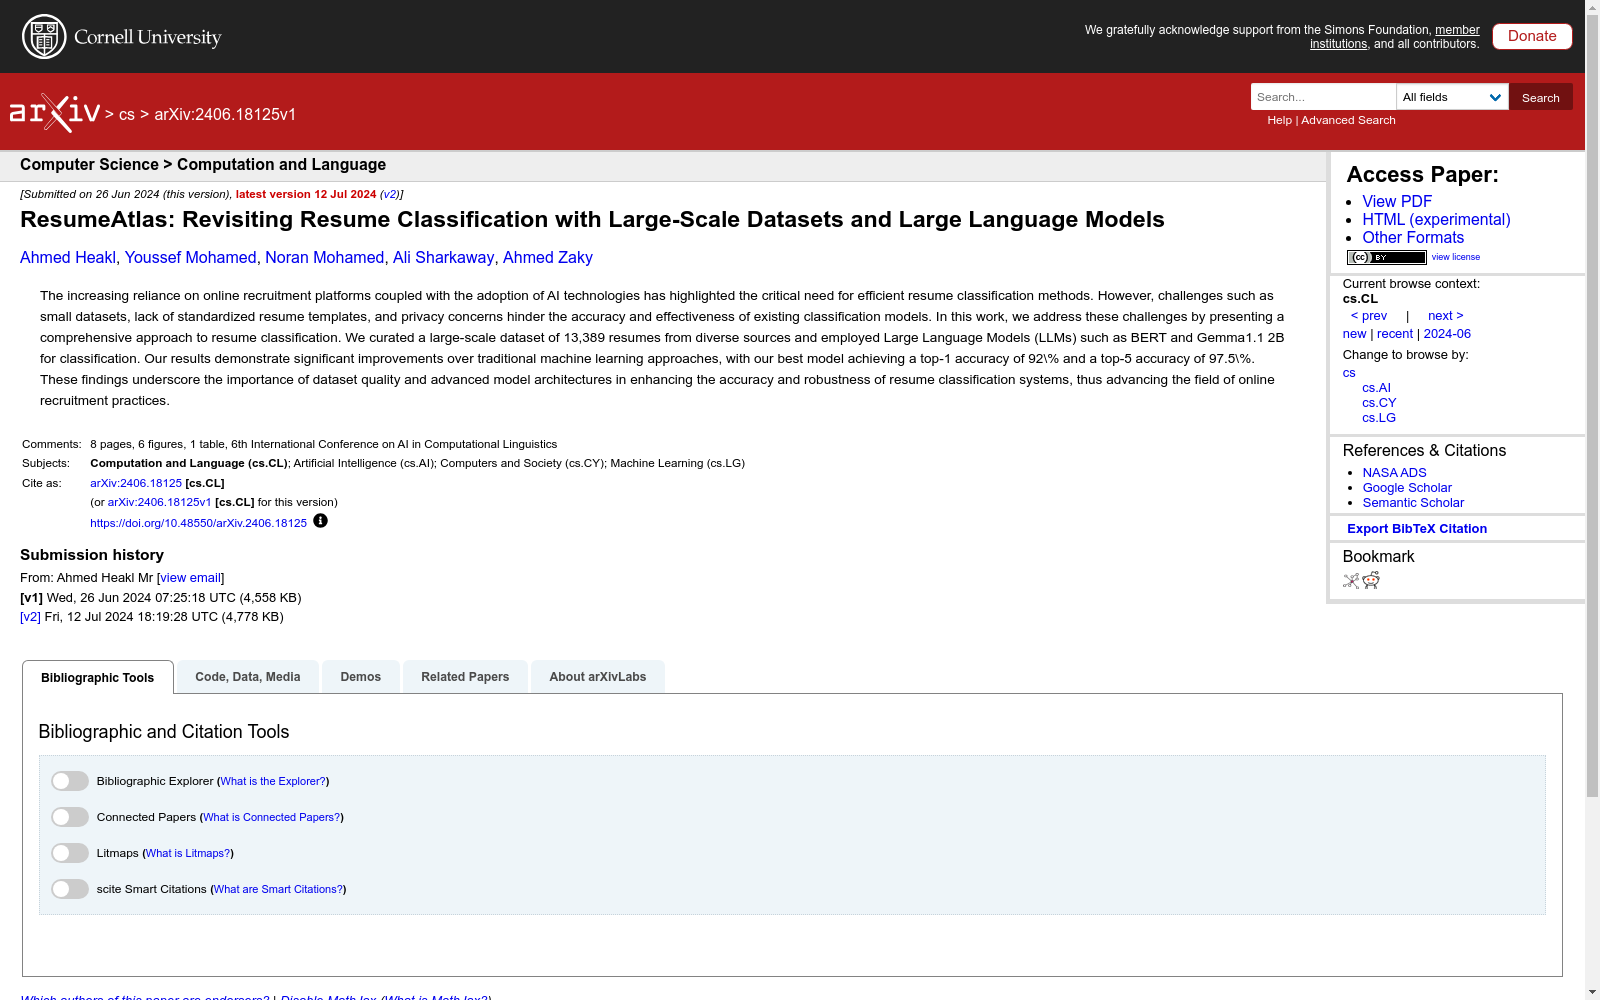Open the arXiv logo home link
Viewport: 1600px width, 1000px height.
[x=55, y=113]
